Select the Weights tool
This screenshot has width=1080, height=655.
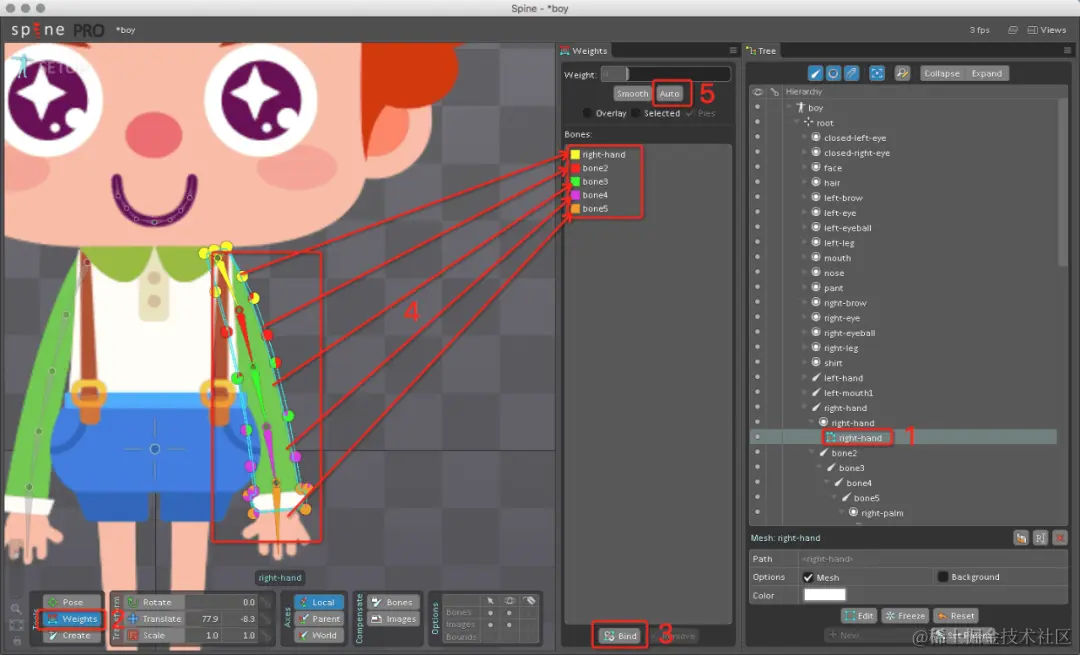pos(72,618)
